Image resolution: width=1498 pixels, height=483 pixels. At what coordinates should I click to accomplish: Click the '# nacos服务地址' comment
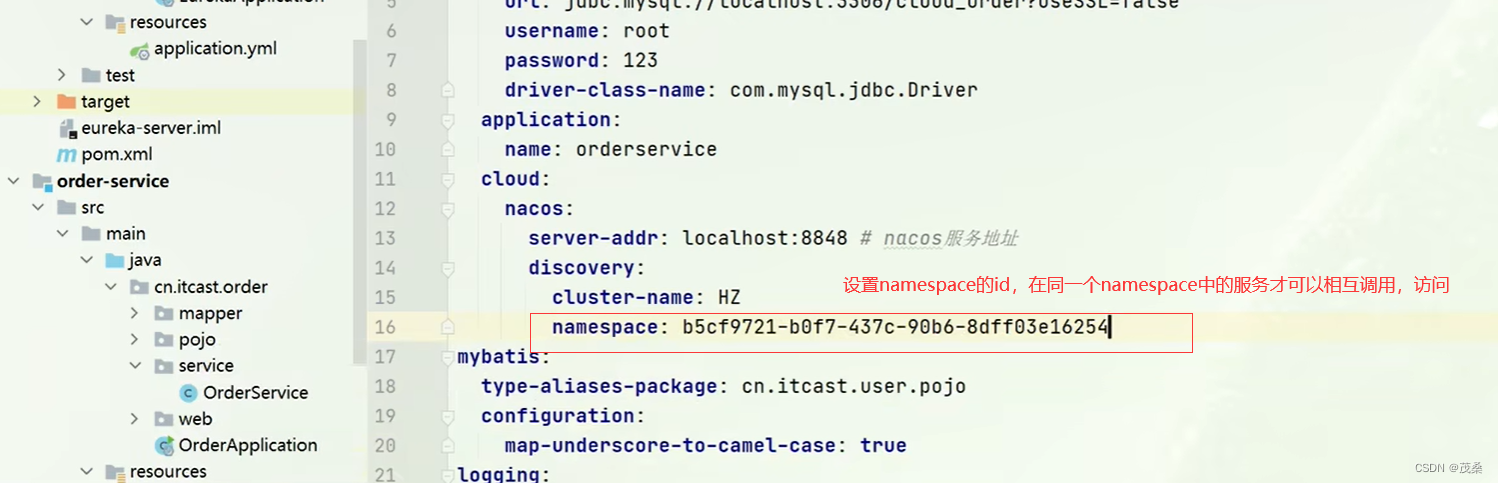pos(939,238)
